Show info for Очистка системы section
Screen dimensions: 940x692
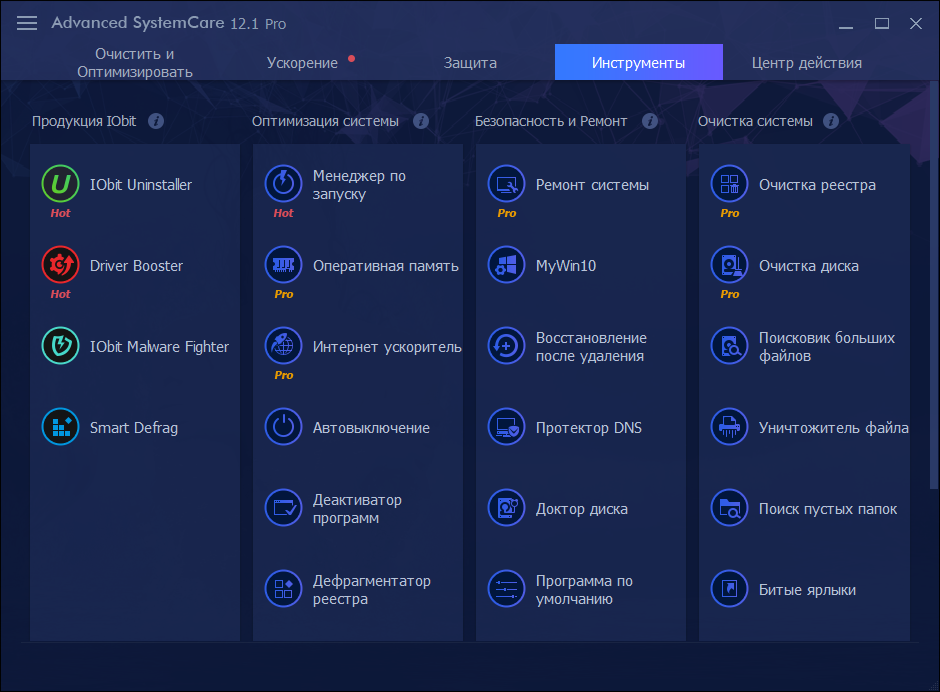(831, 121)
